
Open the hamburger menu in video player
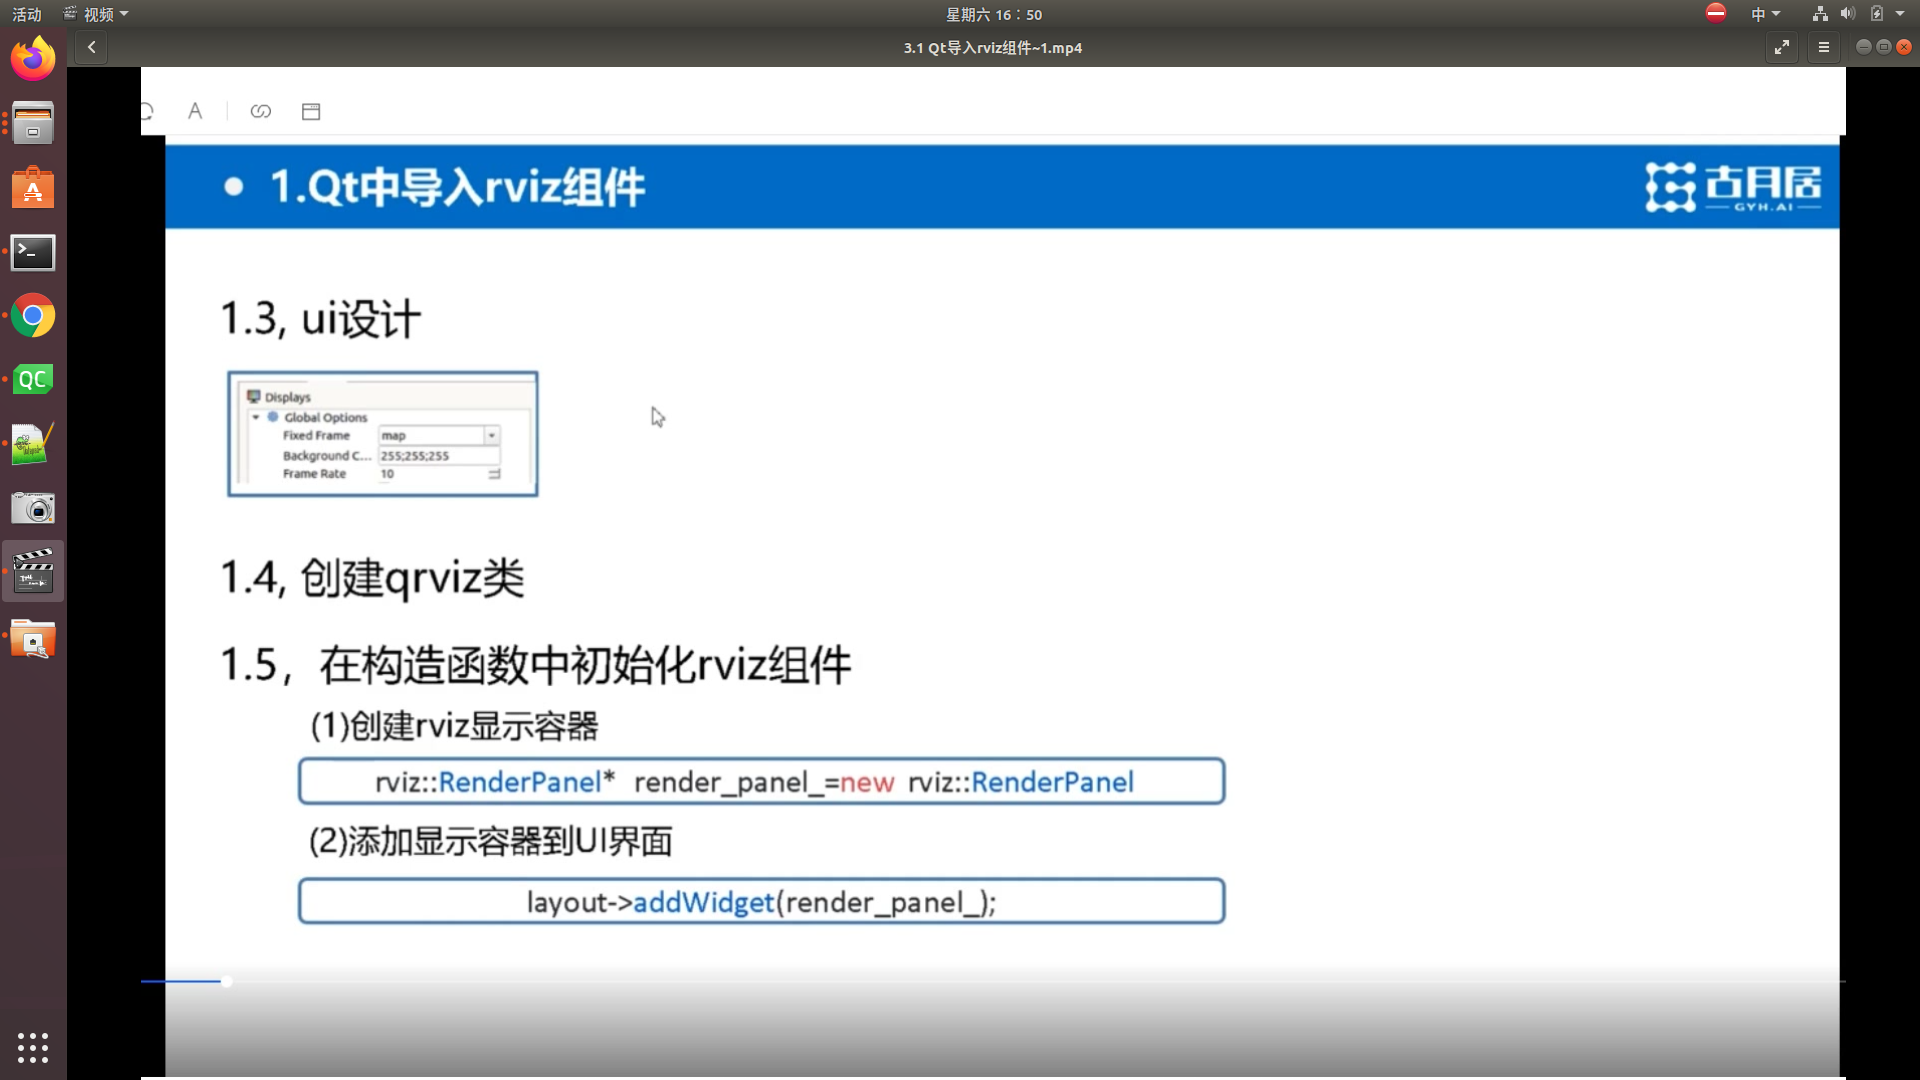click(x=1824, y=47)
